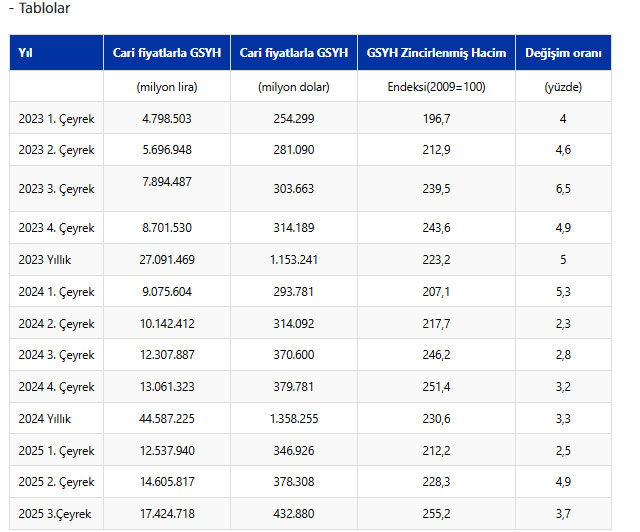Click the "- Tablolar" heading text
The width and height of the screenshot is (640, 532).
(39, 8)
